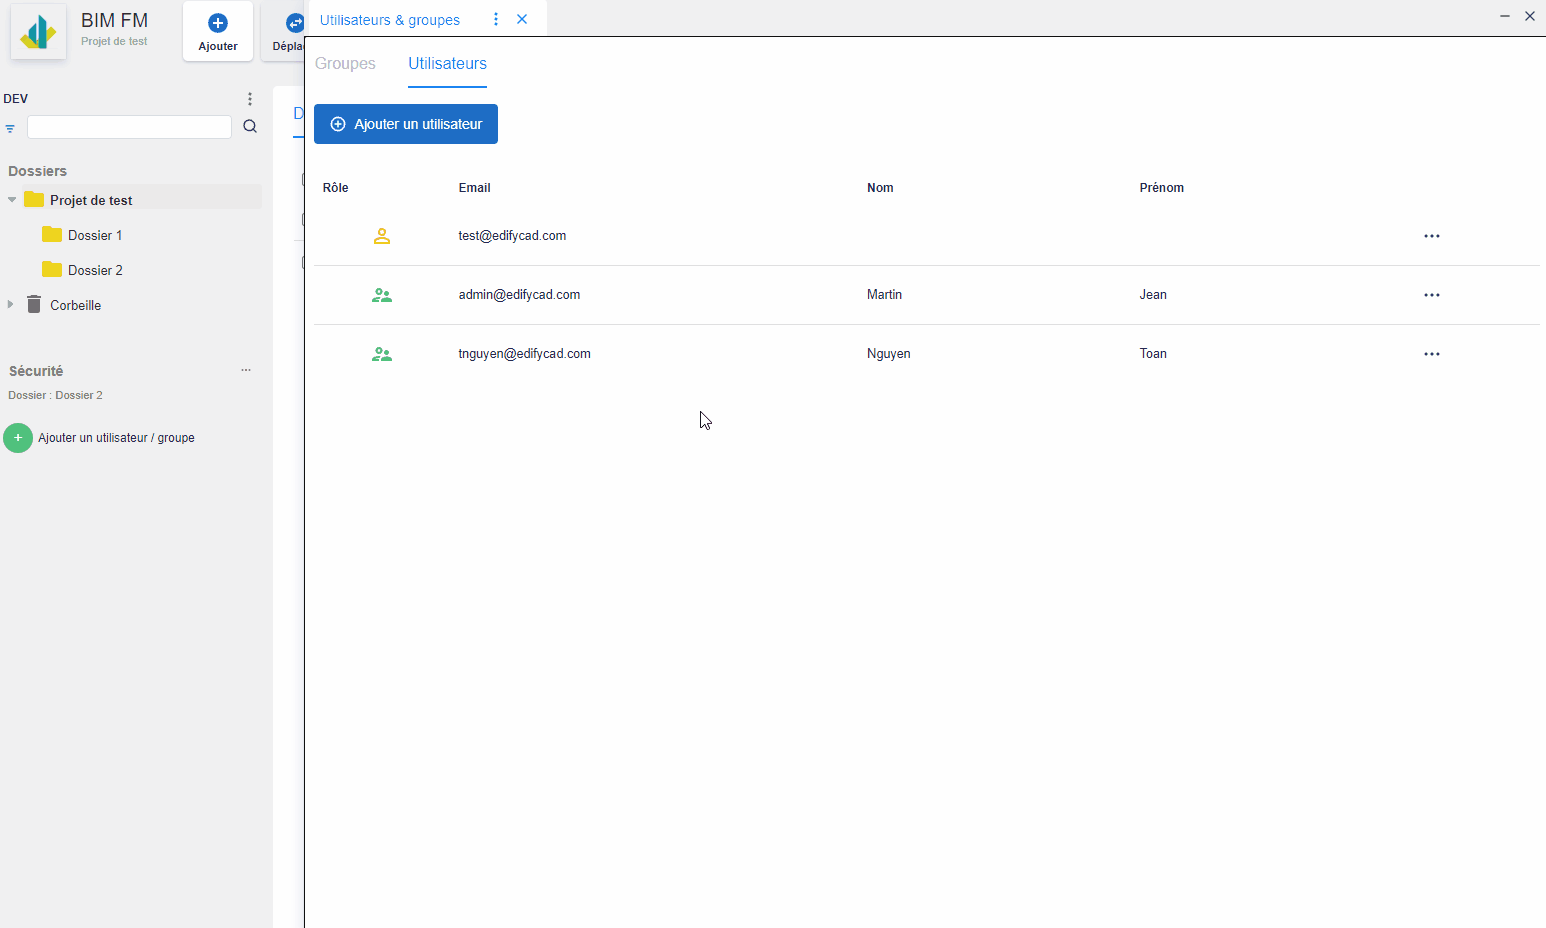
Task: Click the search magnifier icon
Action: coord(250,127)
